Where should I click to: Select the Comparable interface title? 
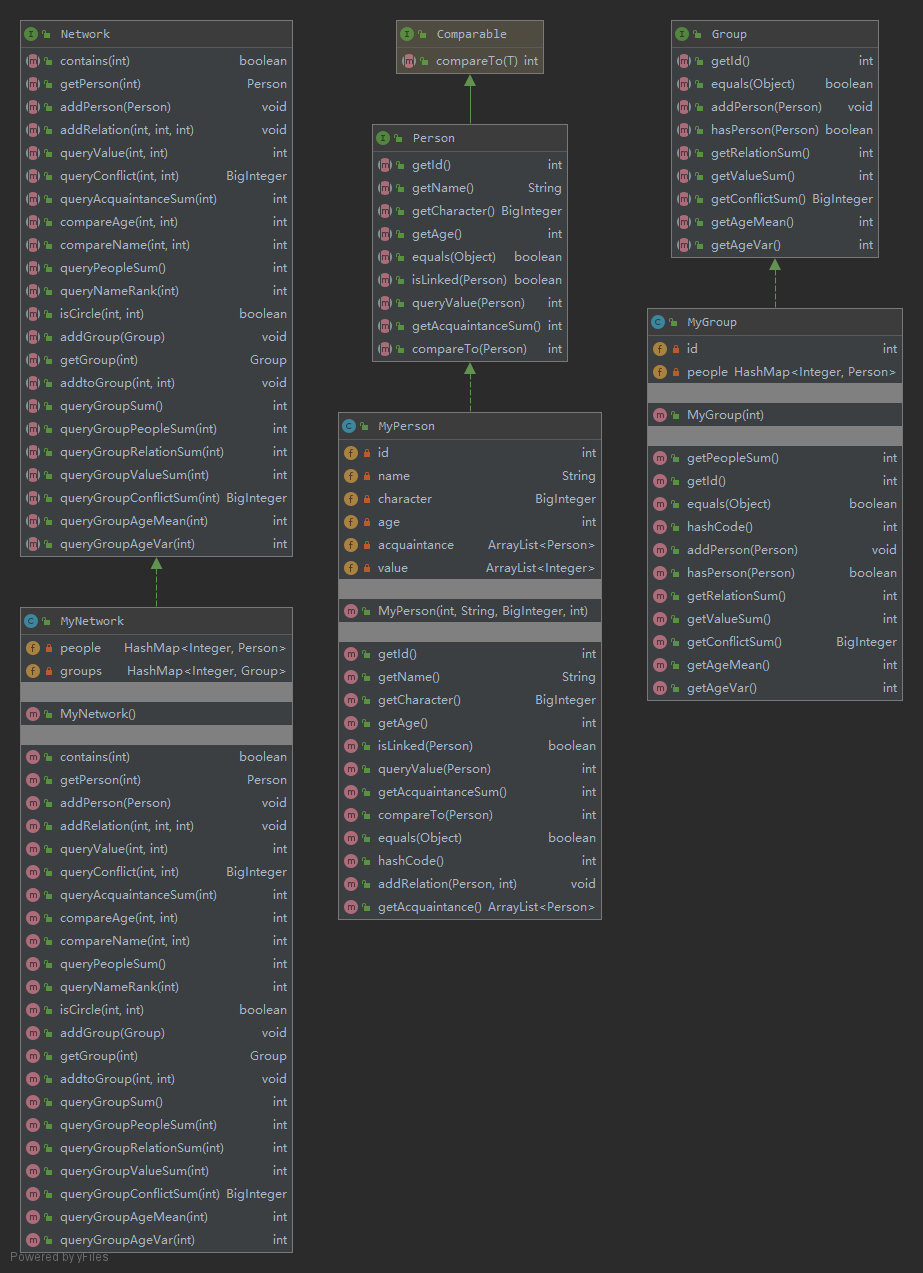[472, 34]
